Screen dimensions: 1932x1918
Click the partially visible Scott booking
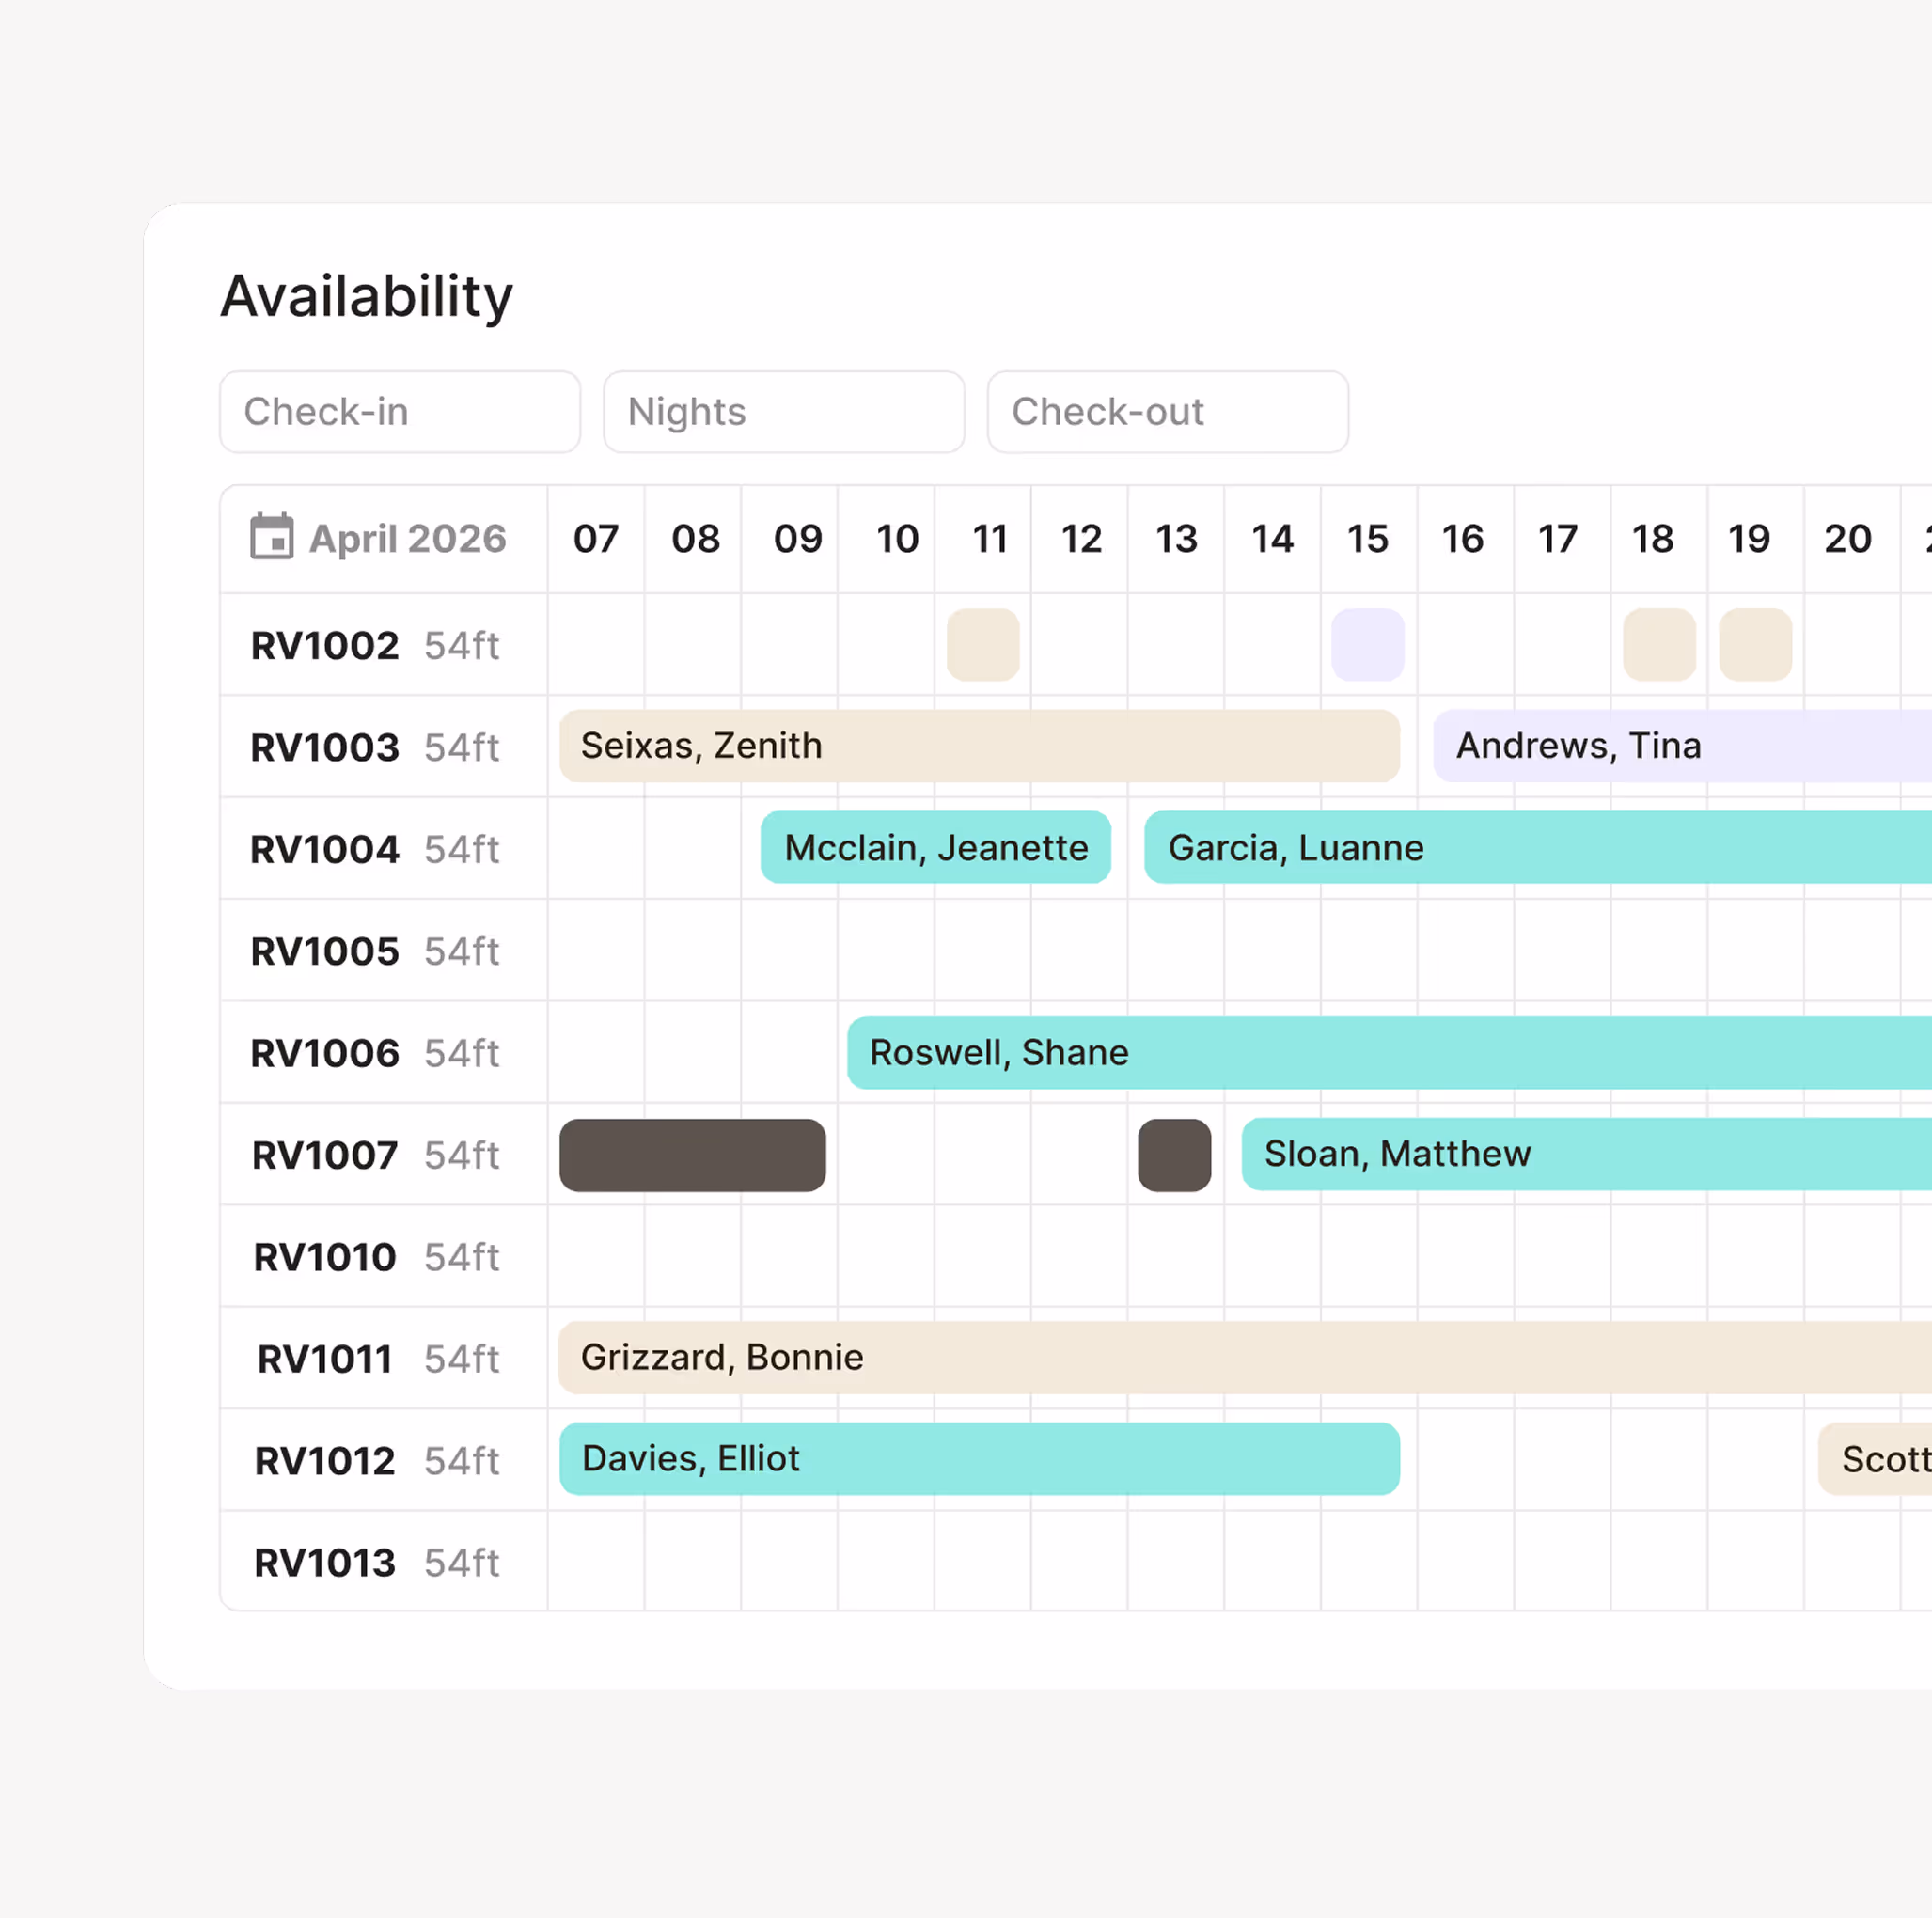pyautogui.click(x=1877, y=1459)
